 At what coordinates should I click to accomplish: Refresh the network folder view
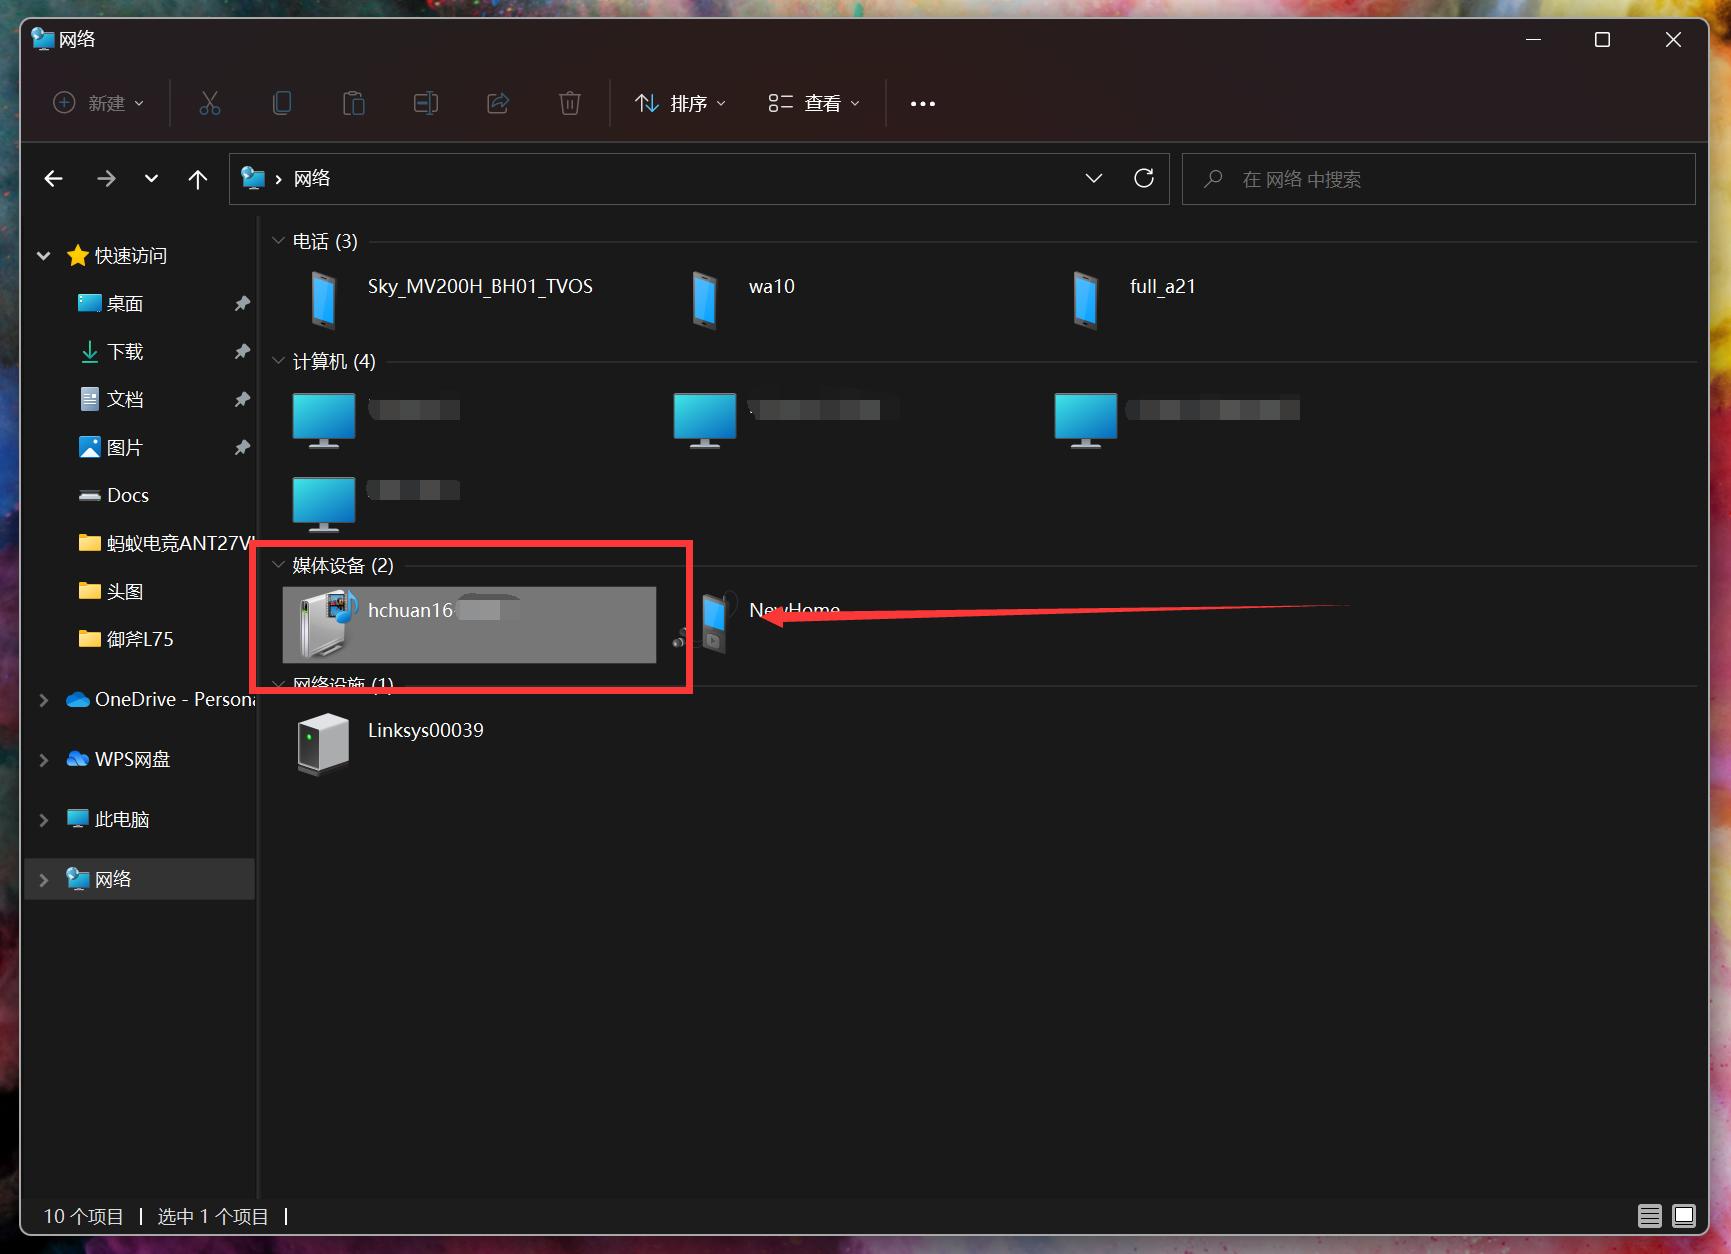(x=1144, y=178)
